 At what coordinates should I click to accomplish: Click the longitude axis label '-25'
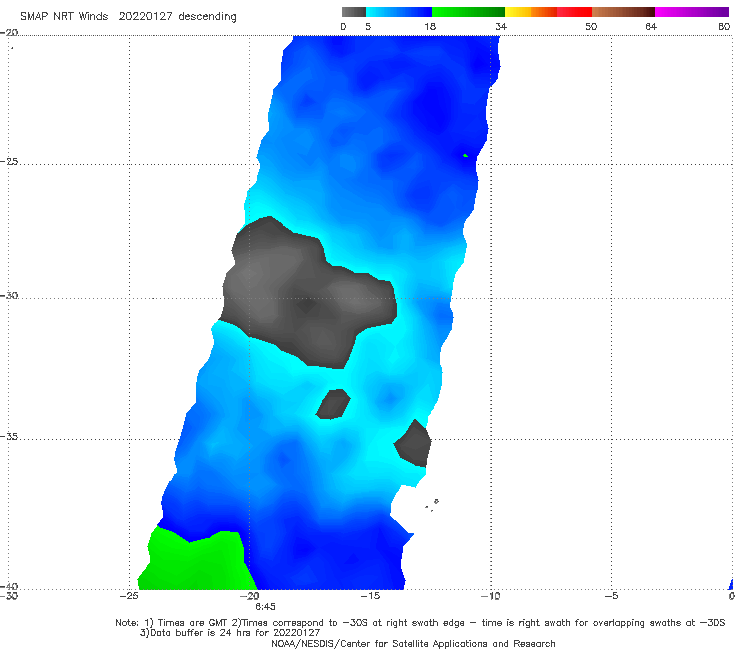[x=129, y=596]
